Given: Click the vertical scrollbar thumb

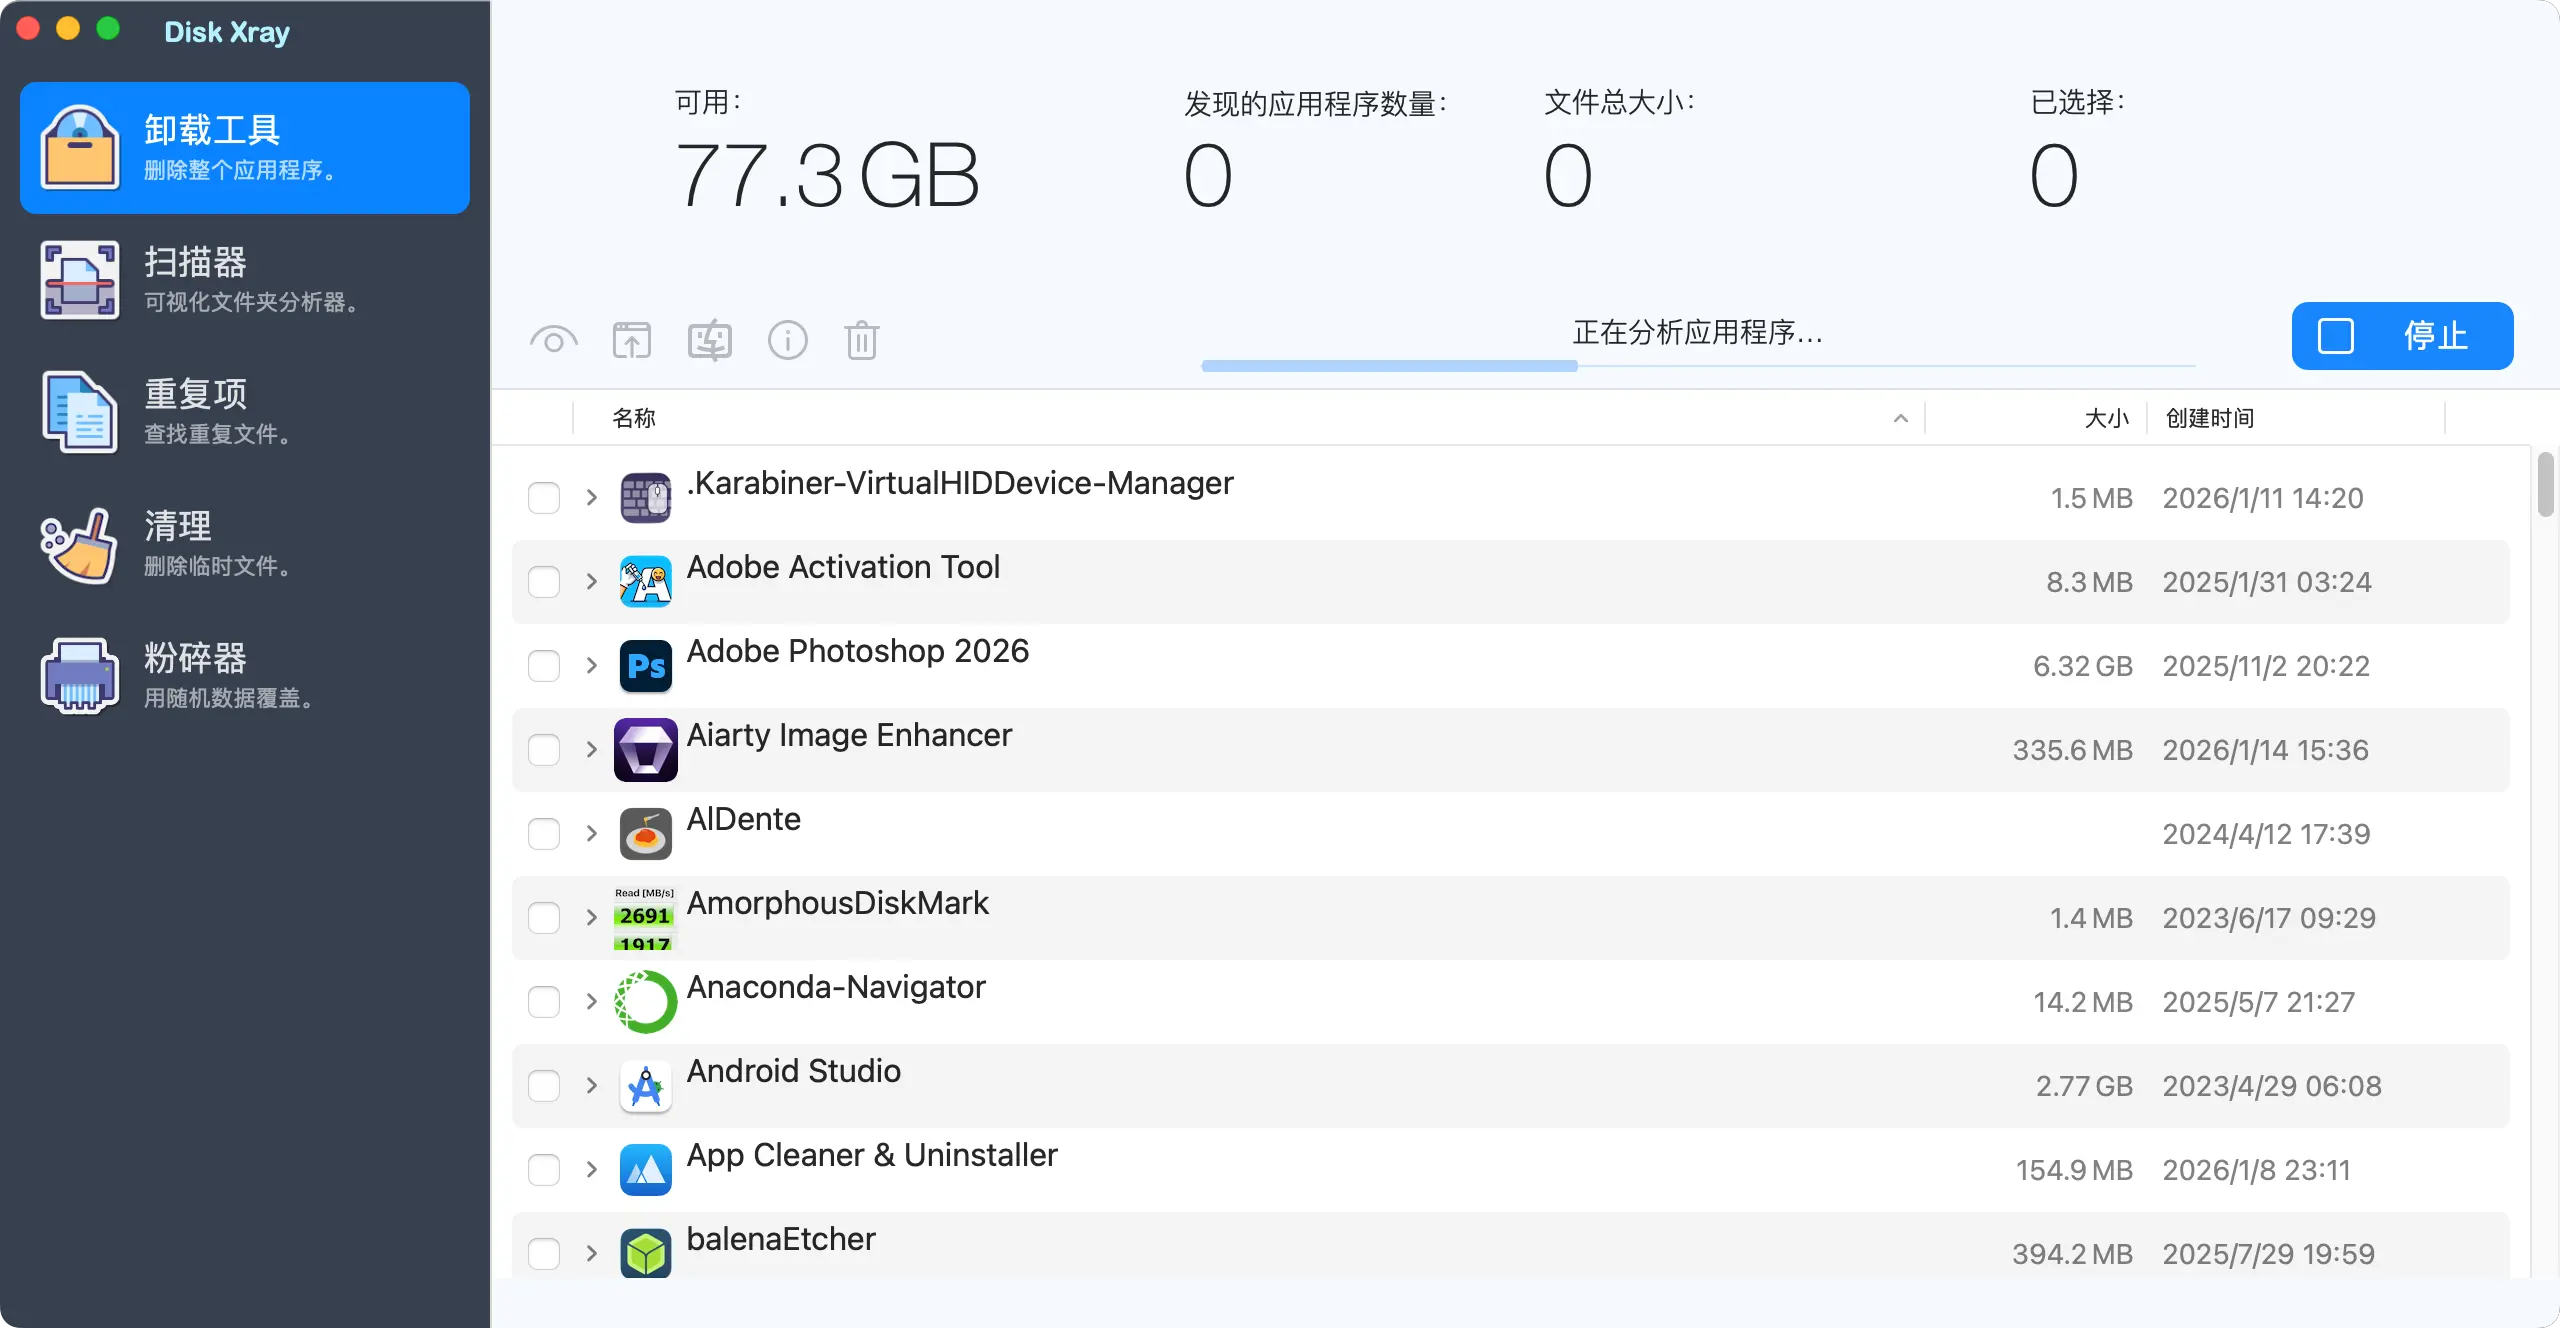Looking at the screenshot, I should point(2545,484).
